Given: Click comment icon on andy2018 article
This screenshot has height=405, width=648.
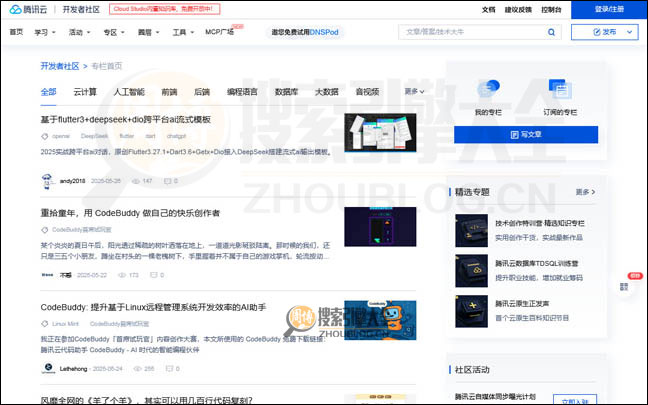Looking at the screenshot, I should point(167,181).
